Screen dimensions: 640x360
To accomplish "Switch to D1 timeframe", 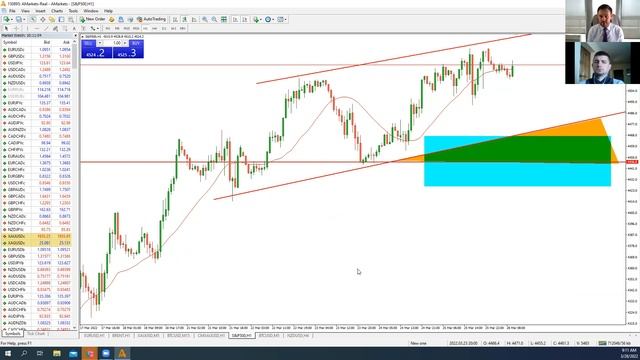I will coord(164,29).
